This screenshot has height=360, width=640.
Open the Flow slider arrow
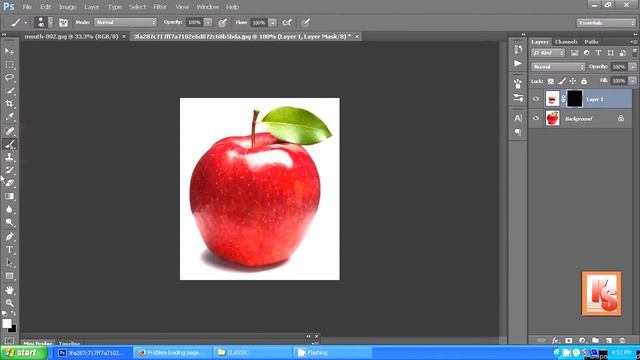click(x=273, y=23)
